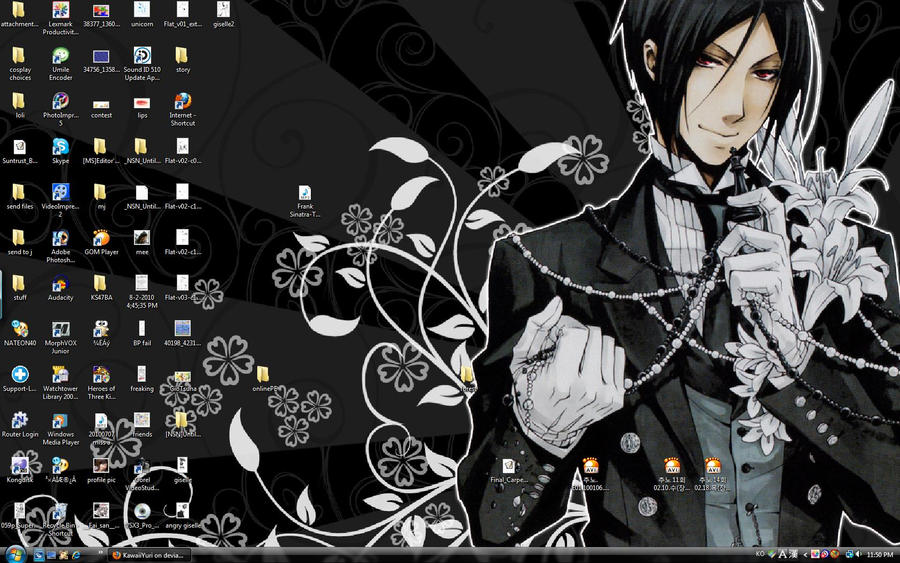The width and height of the screenshot is (900, 563).
Task: Open the AVI file dated 02.10
Action: tap(672, 474)
